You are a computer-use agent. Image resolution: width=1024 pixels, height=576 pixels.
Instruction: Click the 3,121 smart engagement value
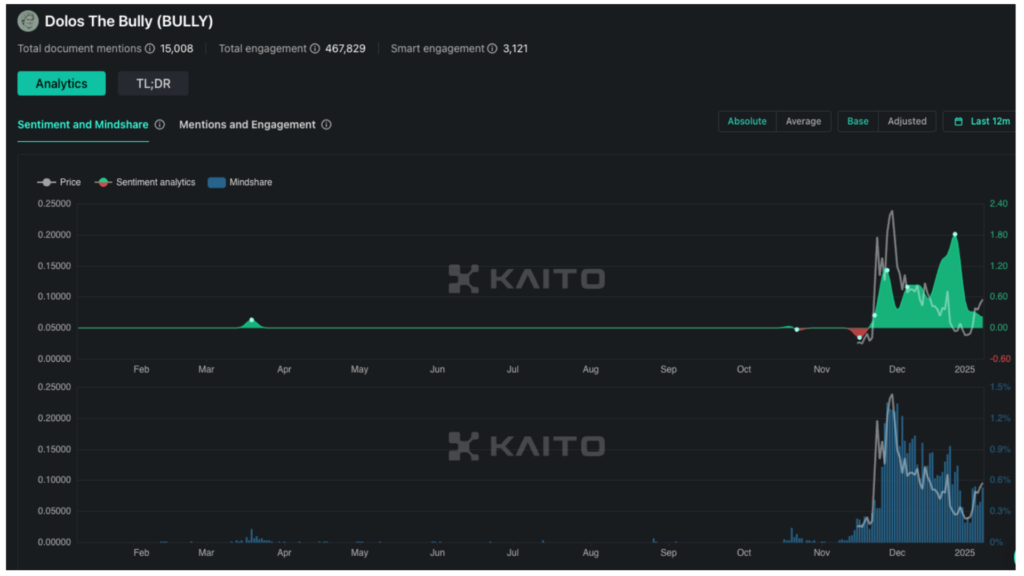point(515,48)
